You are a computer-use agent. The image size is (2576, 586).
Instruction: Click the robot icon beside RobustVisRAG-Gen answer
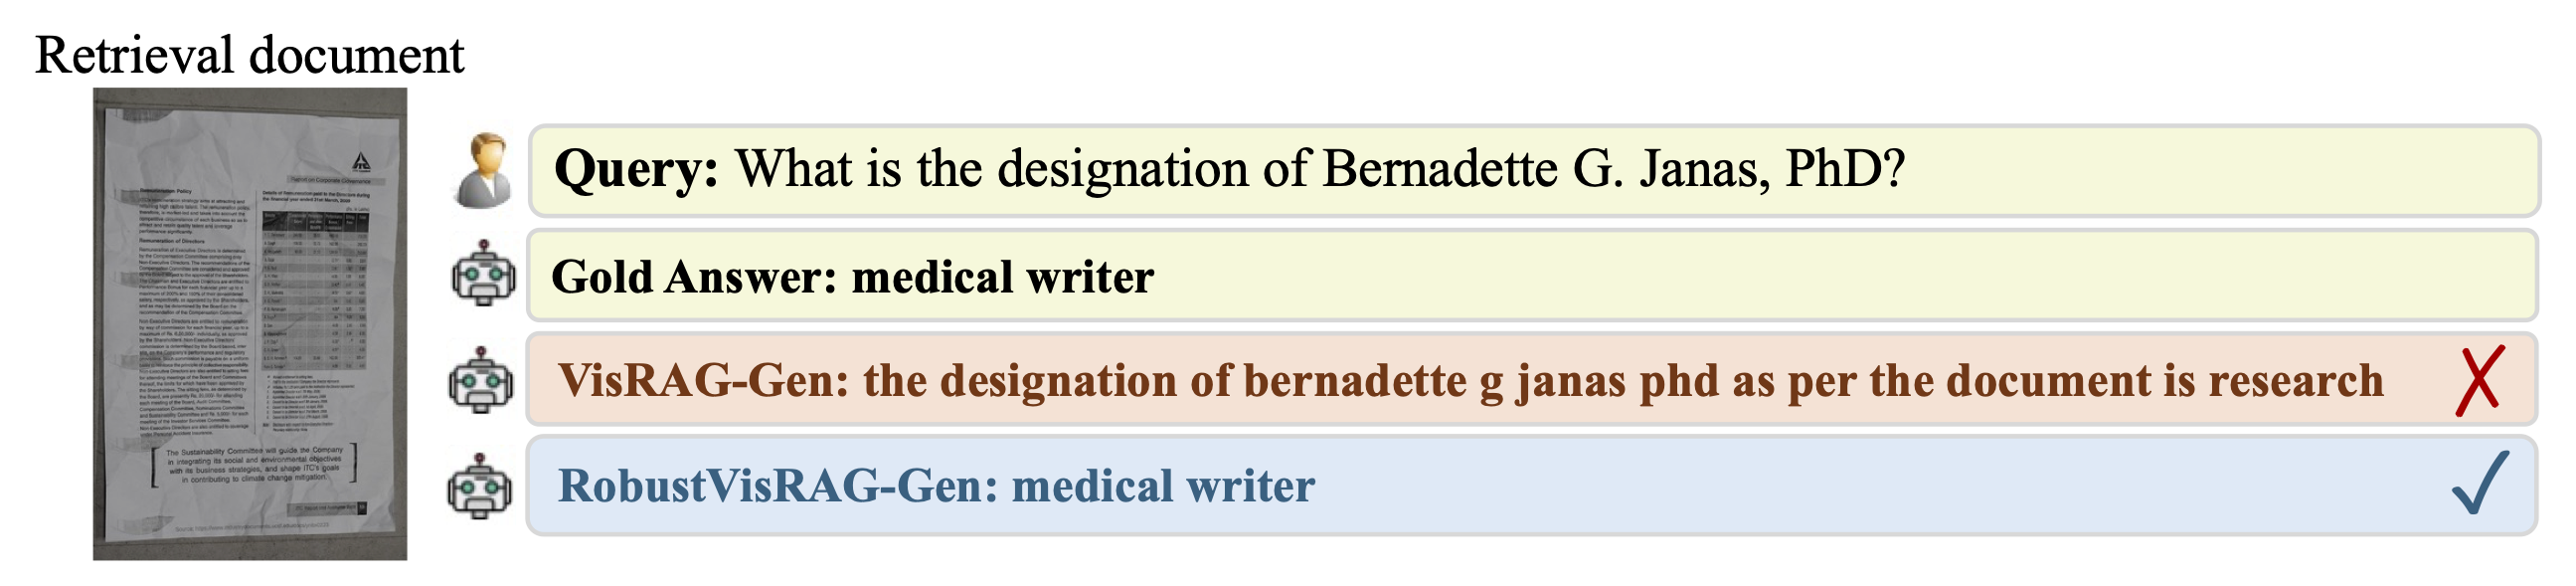[x=481, y=486]
